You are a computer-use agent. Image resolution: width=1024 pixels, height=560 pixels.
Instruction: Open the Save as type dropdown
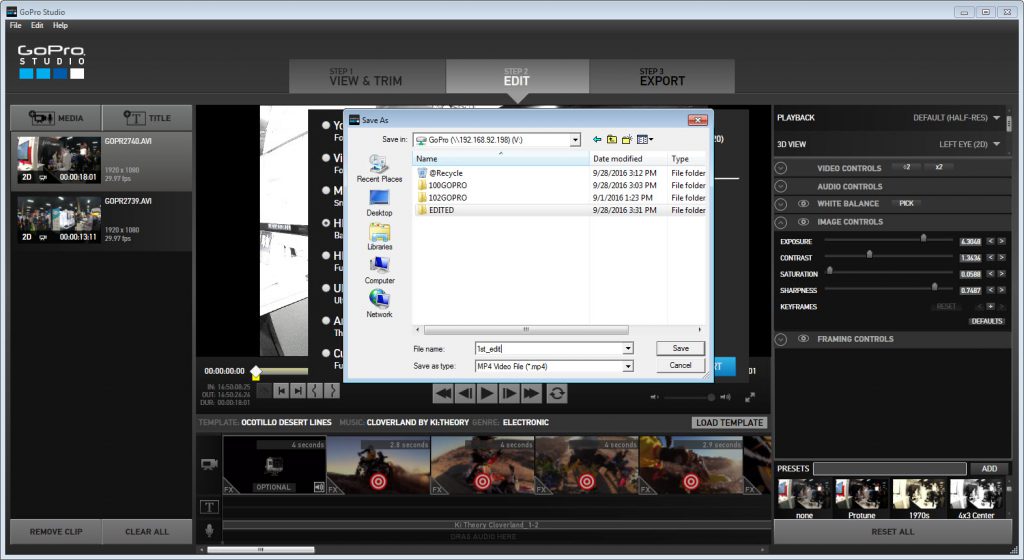click(628, 366)
